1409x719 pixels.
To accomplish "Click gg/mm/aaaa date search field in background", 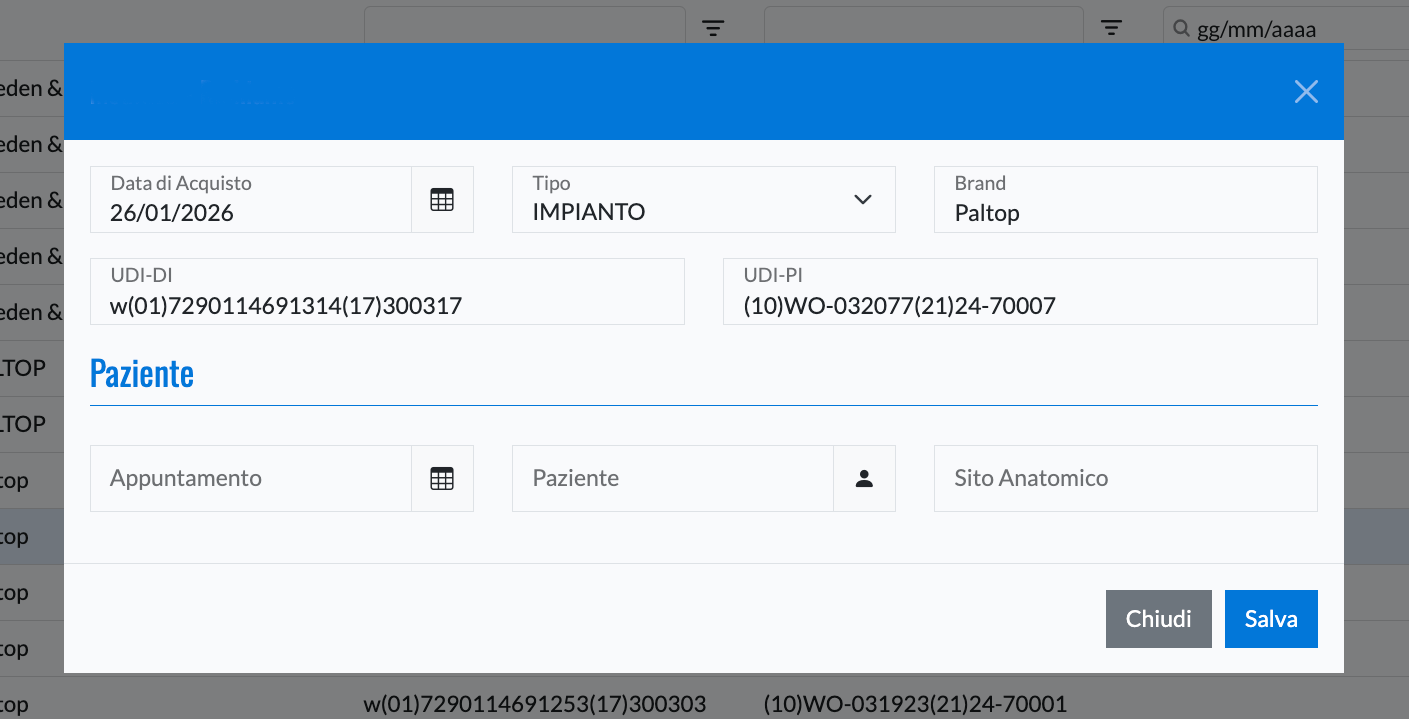I will 1285,29.
